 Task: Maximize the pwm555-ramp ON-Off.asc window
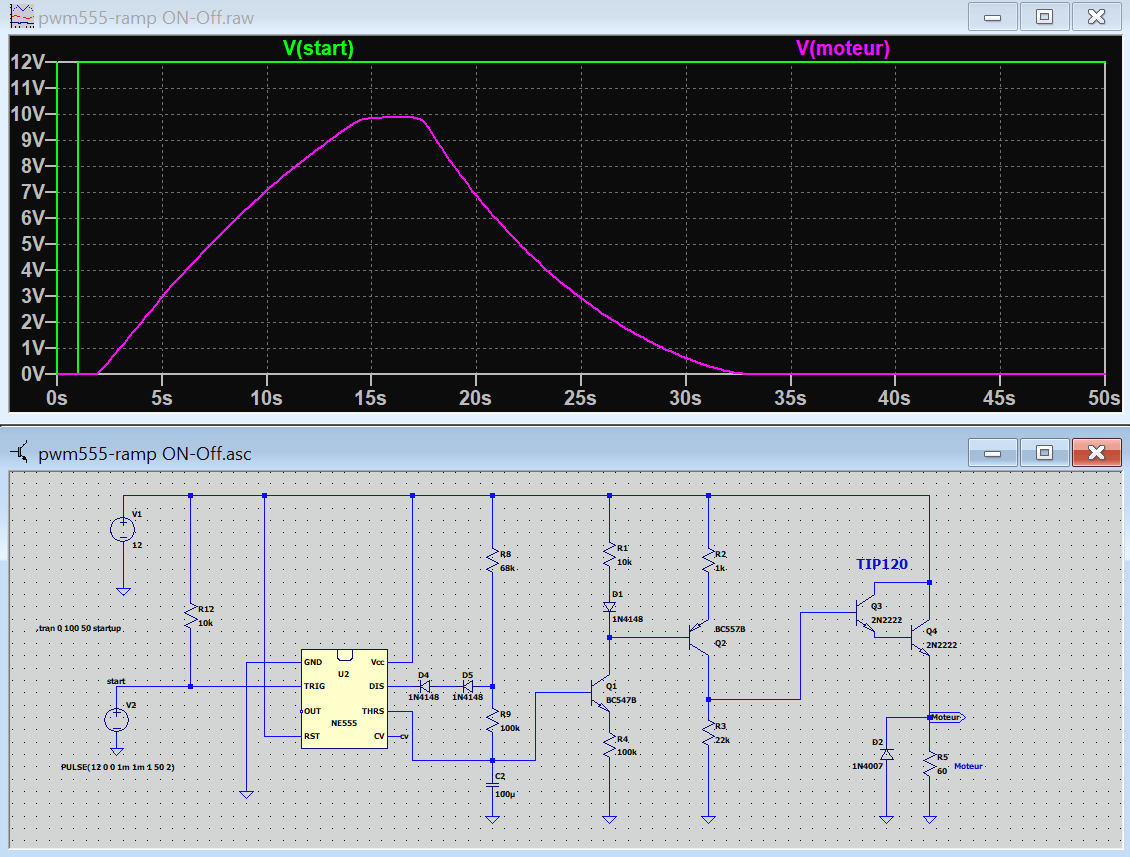click(1044, 453)
